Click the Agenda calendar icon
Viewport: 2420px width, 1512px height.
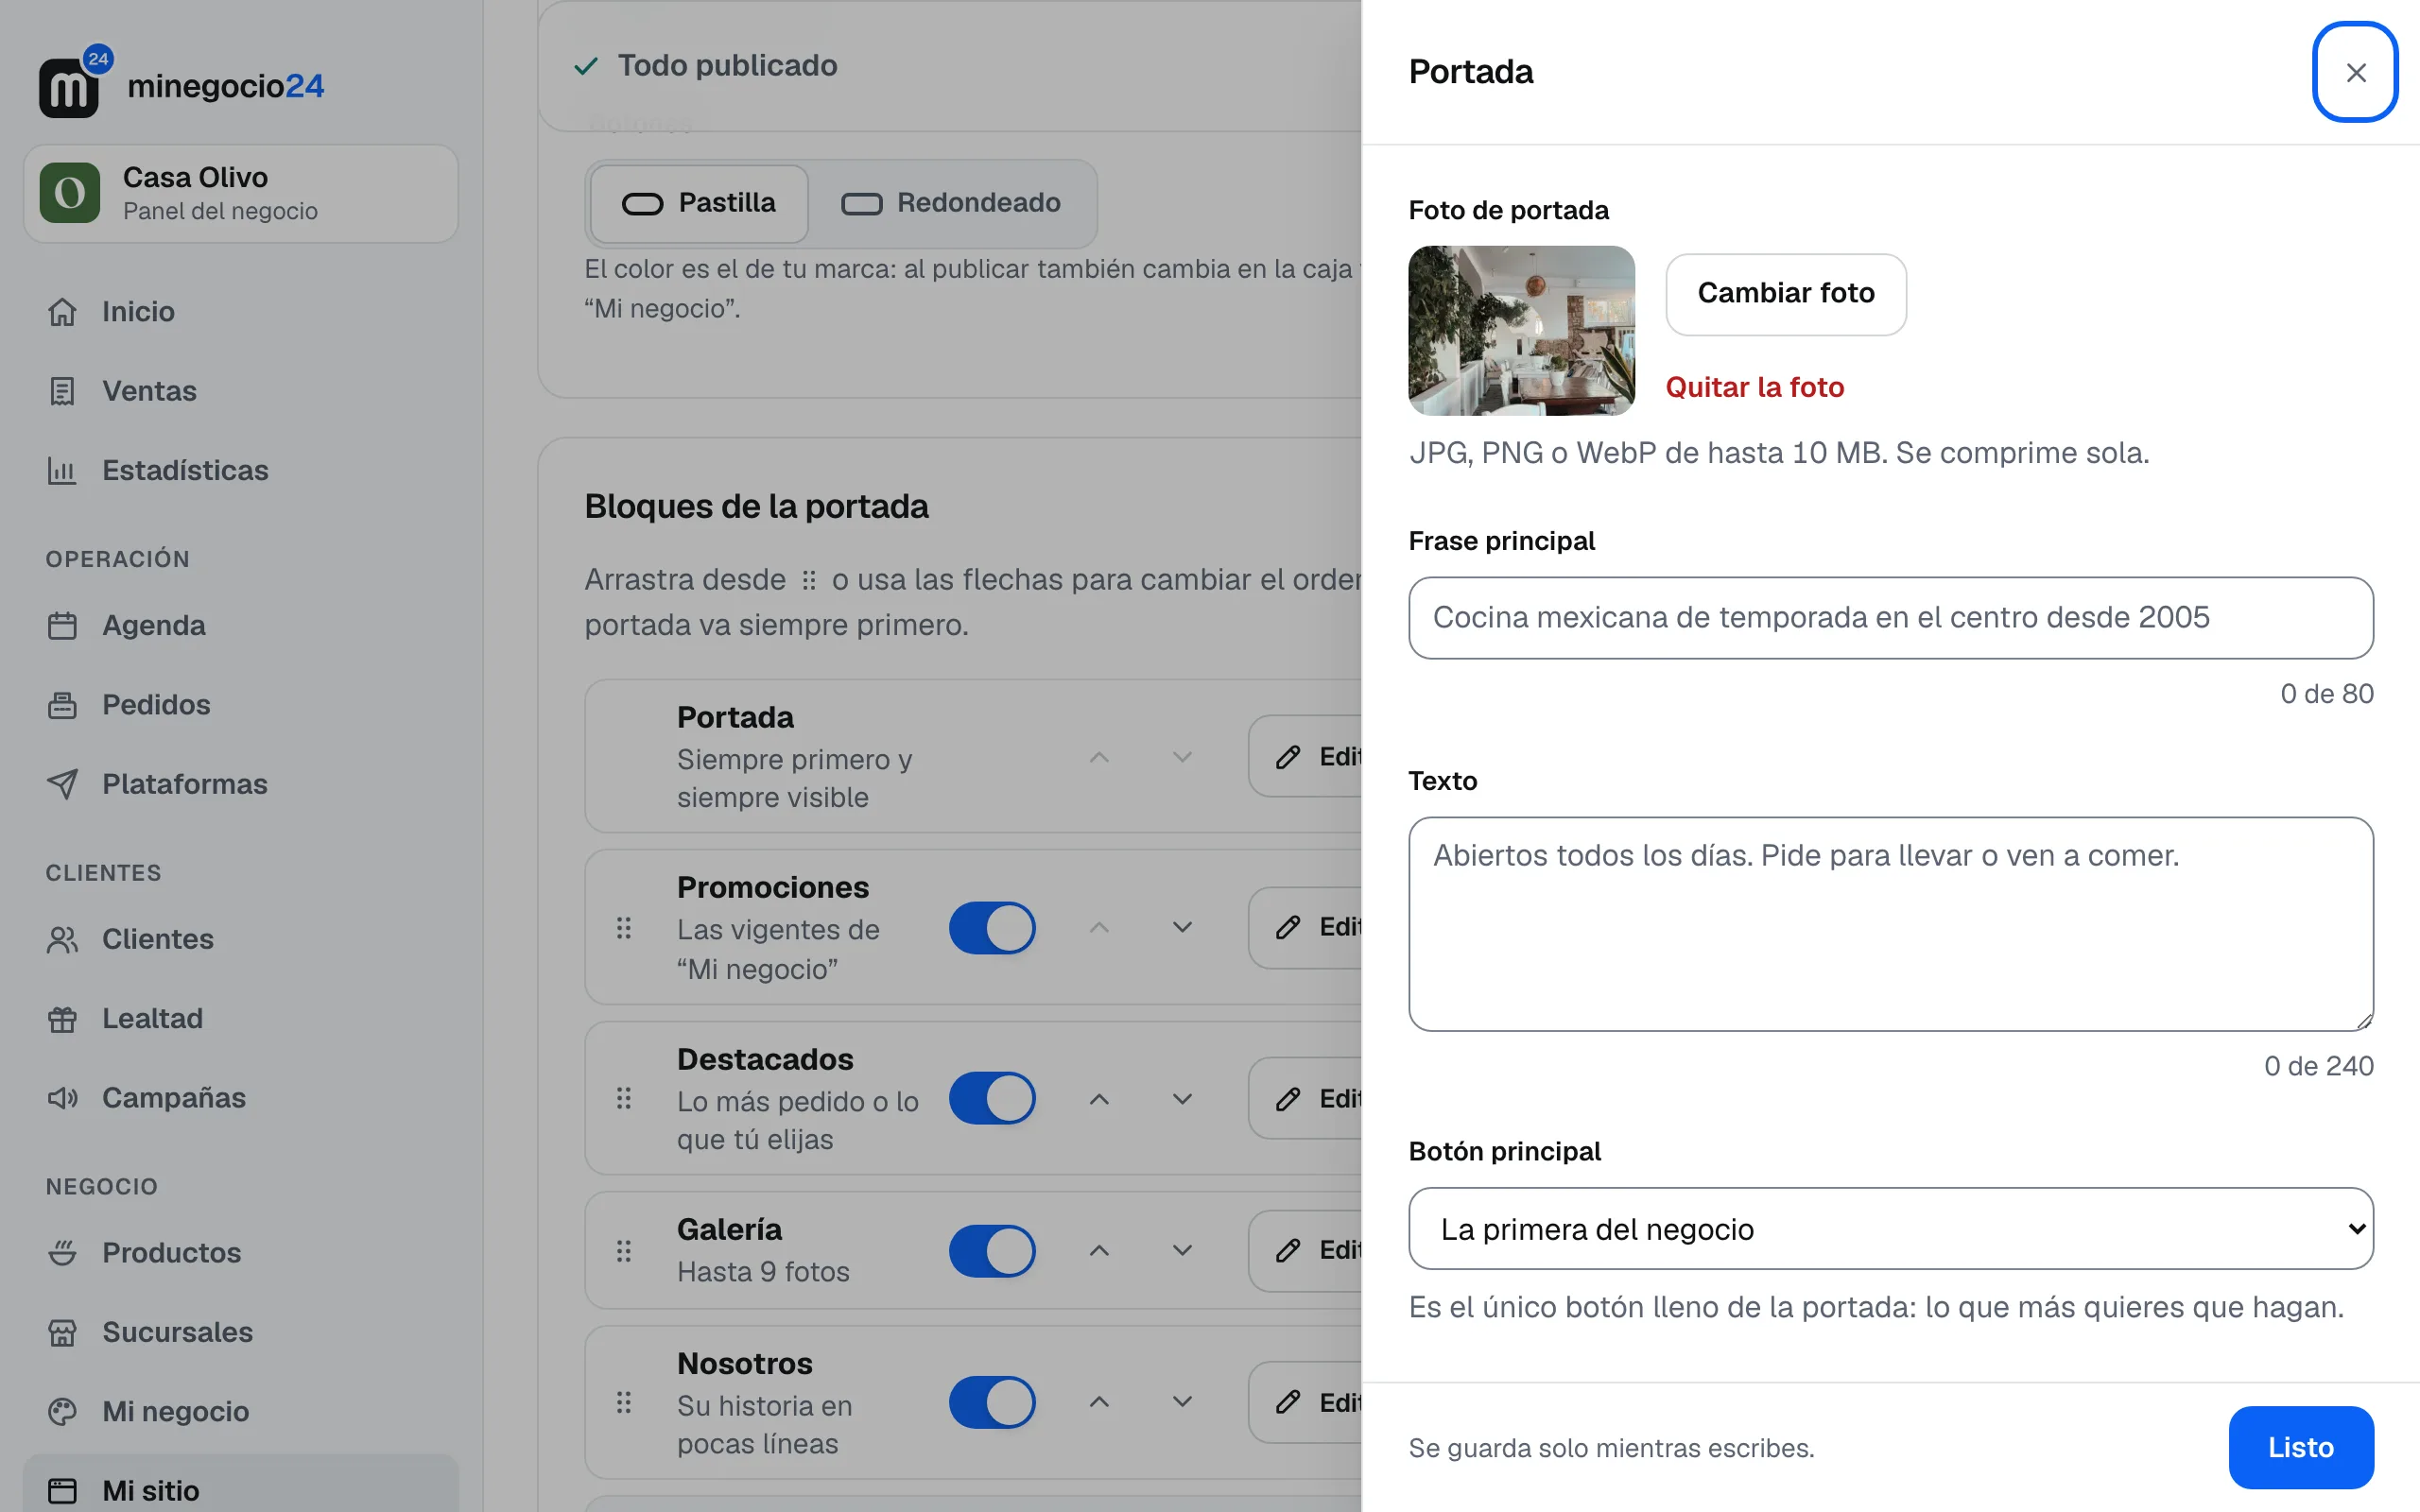click(62, 626)
